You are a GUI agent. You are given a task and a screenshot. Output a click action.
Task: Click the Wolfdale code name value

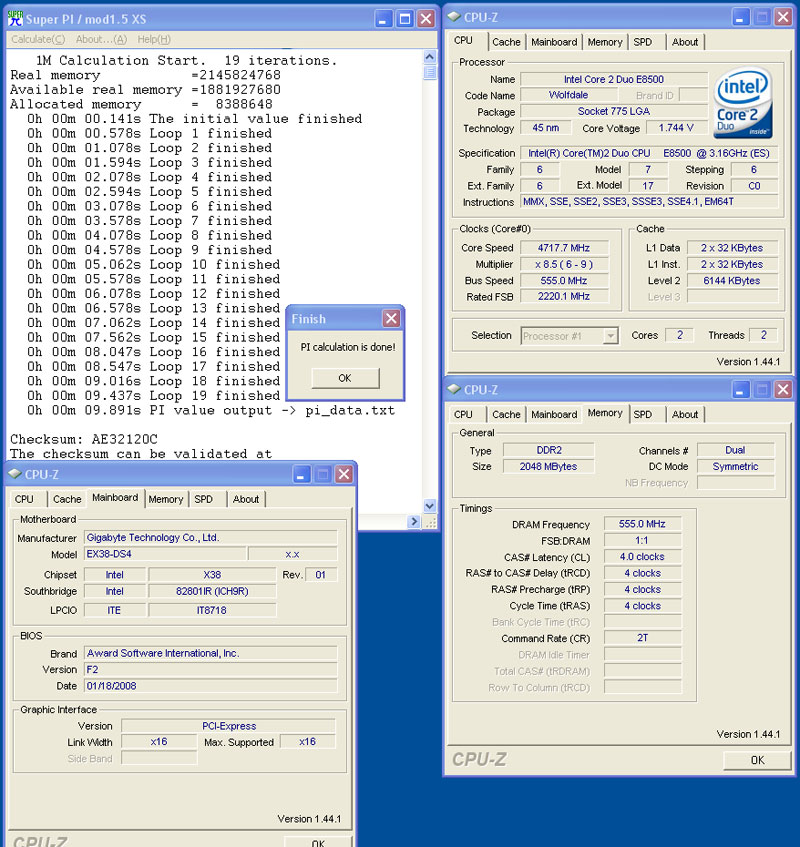click(x=568, y=95)
